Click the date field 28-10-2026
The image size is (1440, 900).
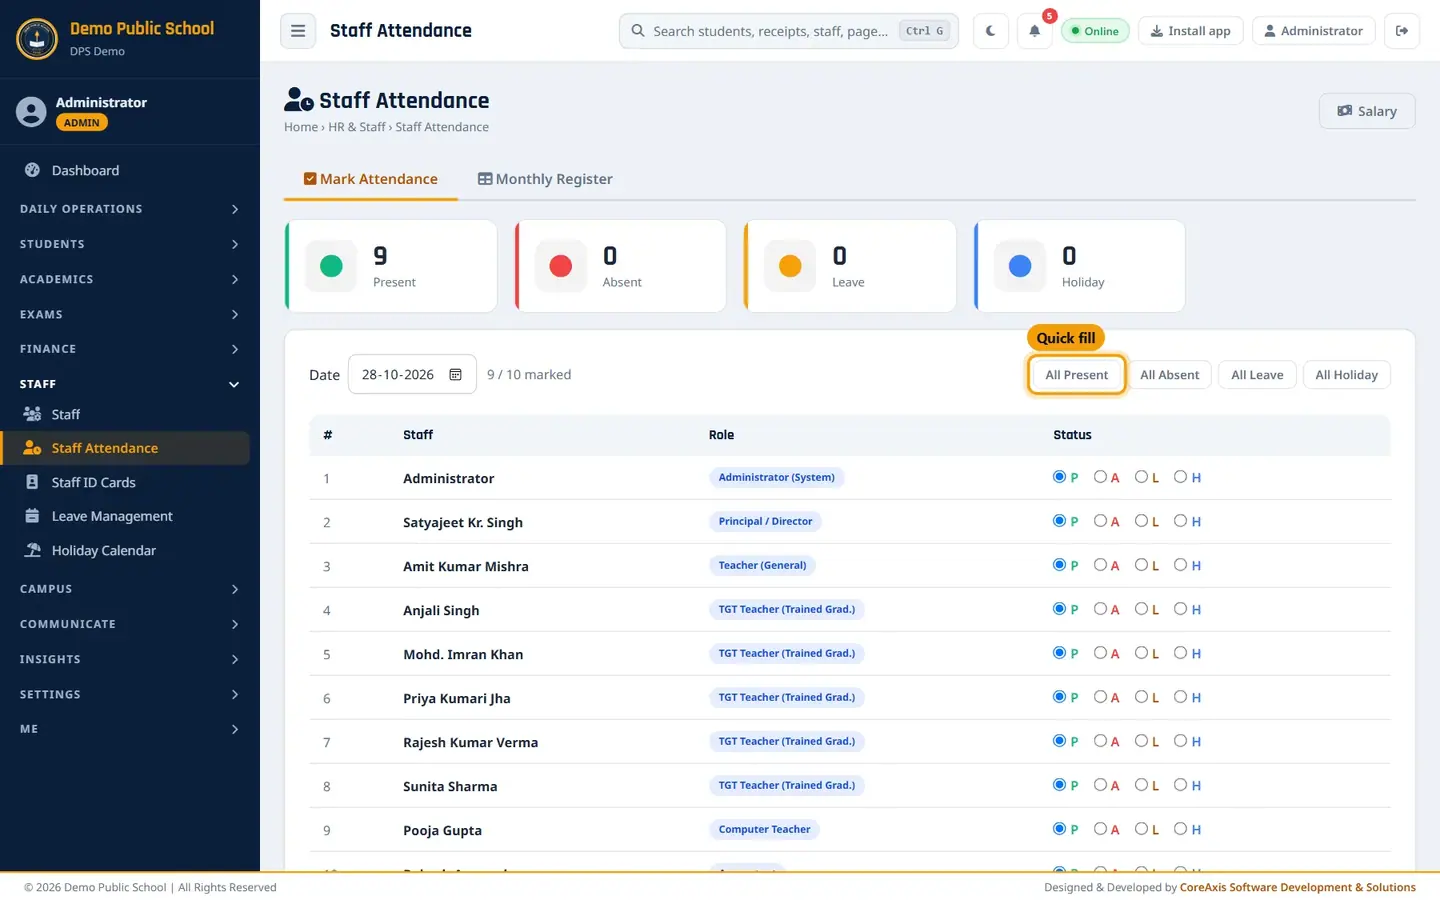[412, 374]
